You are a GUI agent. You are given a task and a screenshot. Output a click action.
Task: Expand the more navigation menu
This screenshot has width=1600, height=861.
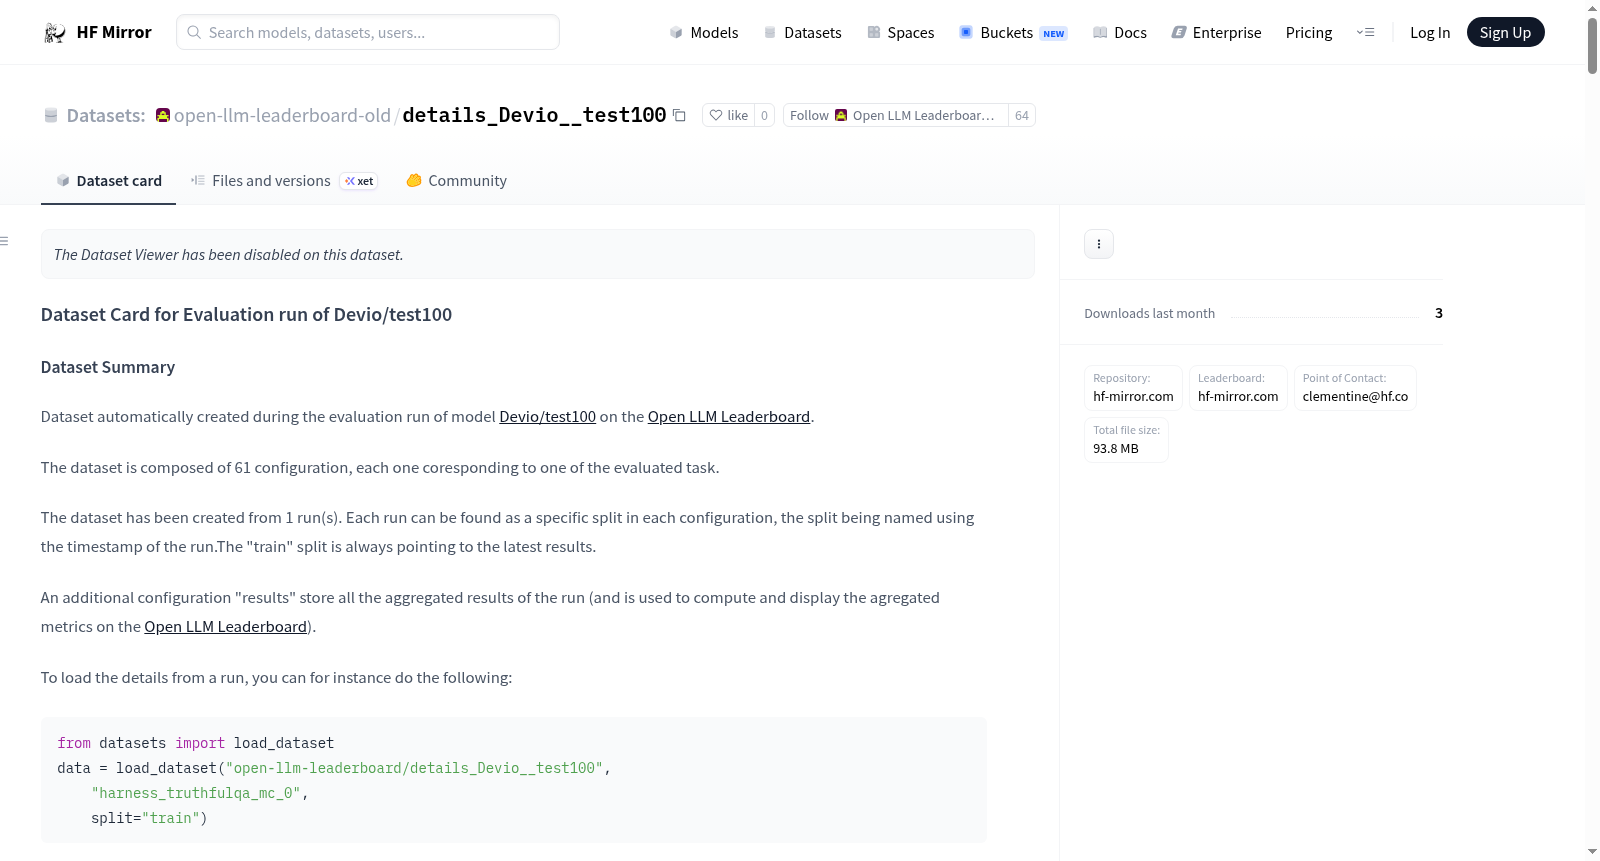click(1365, 32)
